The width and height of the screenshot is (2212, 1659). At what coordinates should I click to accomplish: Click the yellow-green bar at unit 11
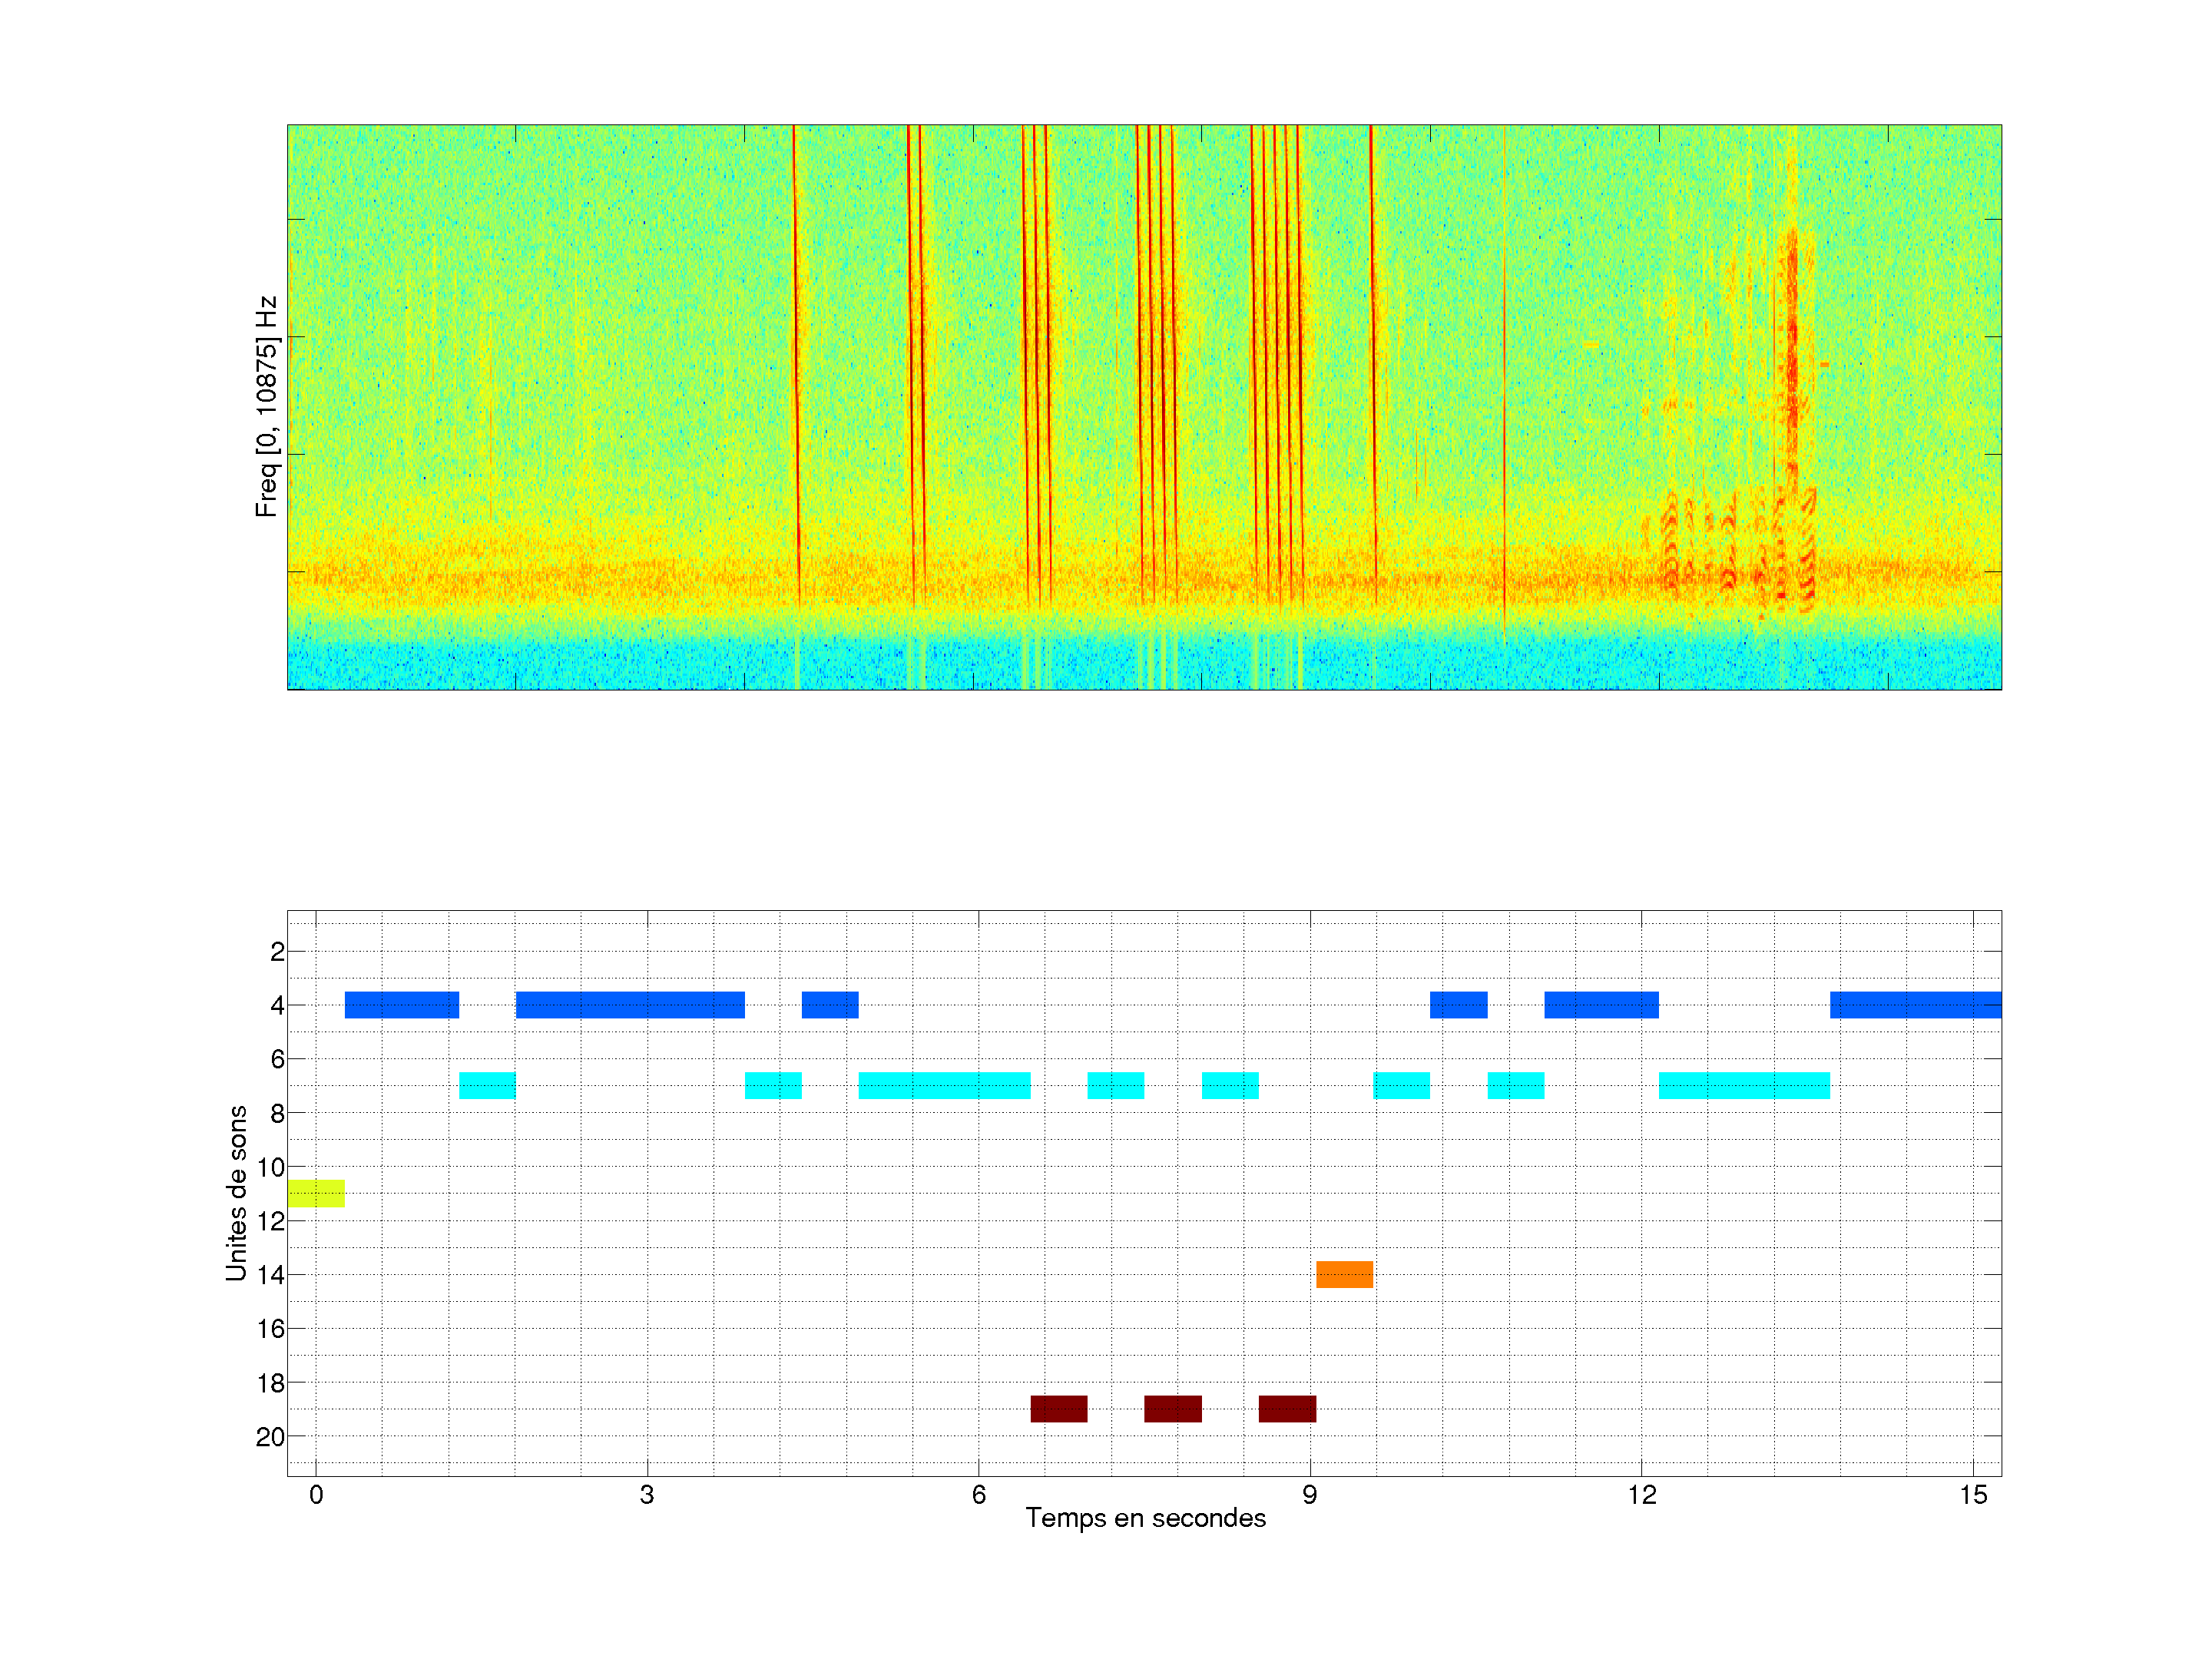point(316,1193)
